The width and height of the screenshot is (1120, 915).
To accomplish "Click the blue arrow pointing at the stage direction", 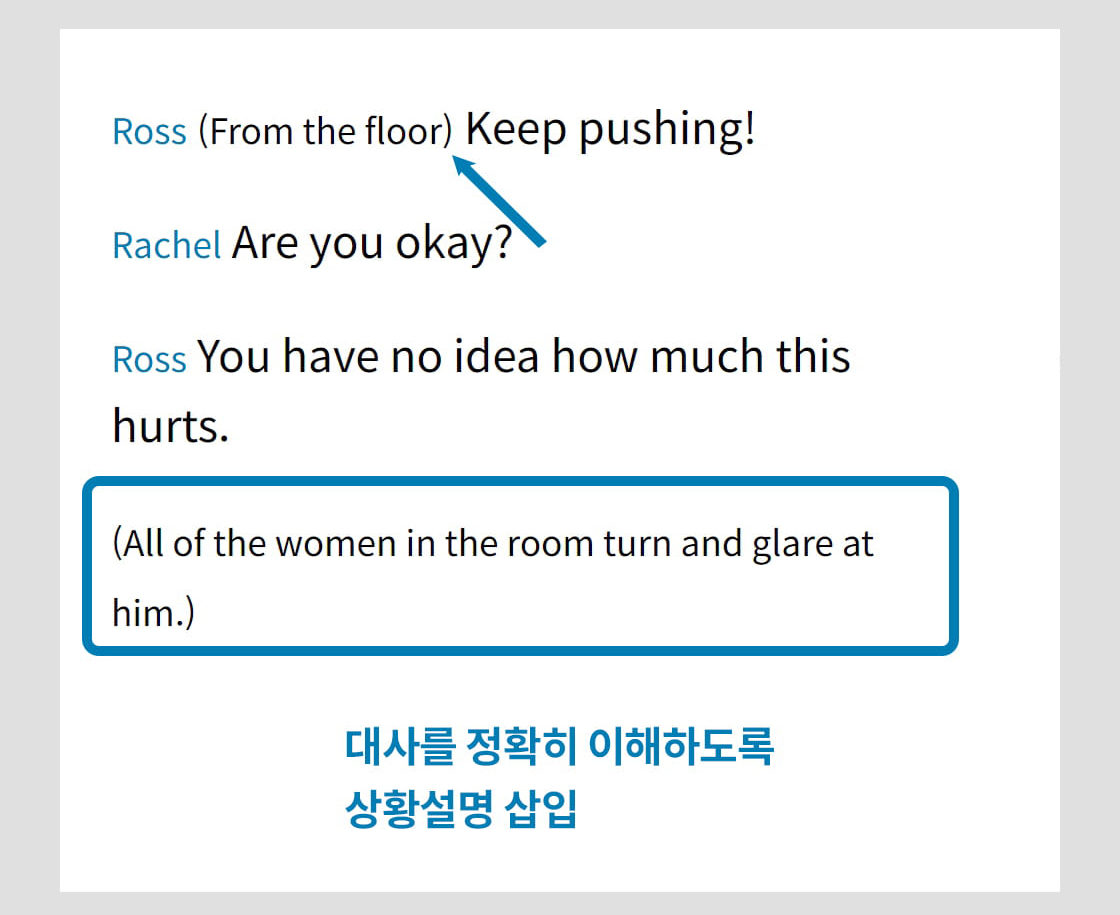I will pos(499,202).
